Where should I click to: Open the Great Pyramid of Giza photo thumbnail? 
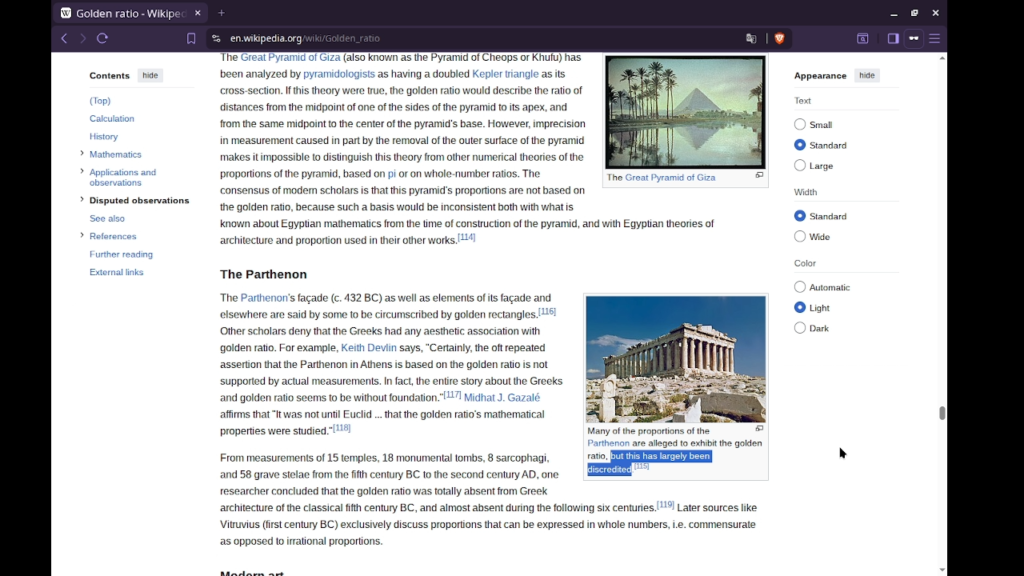685,112
